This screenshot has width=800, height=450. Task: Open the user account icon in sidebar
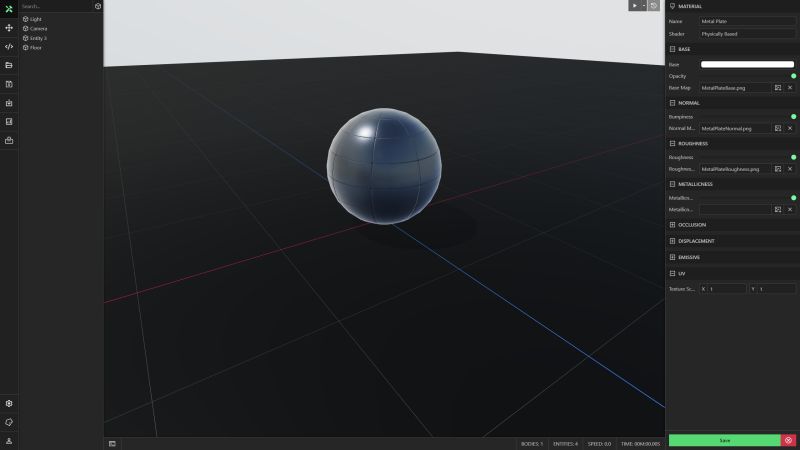[9, 441]
